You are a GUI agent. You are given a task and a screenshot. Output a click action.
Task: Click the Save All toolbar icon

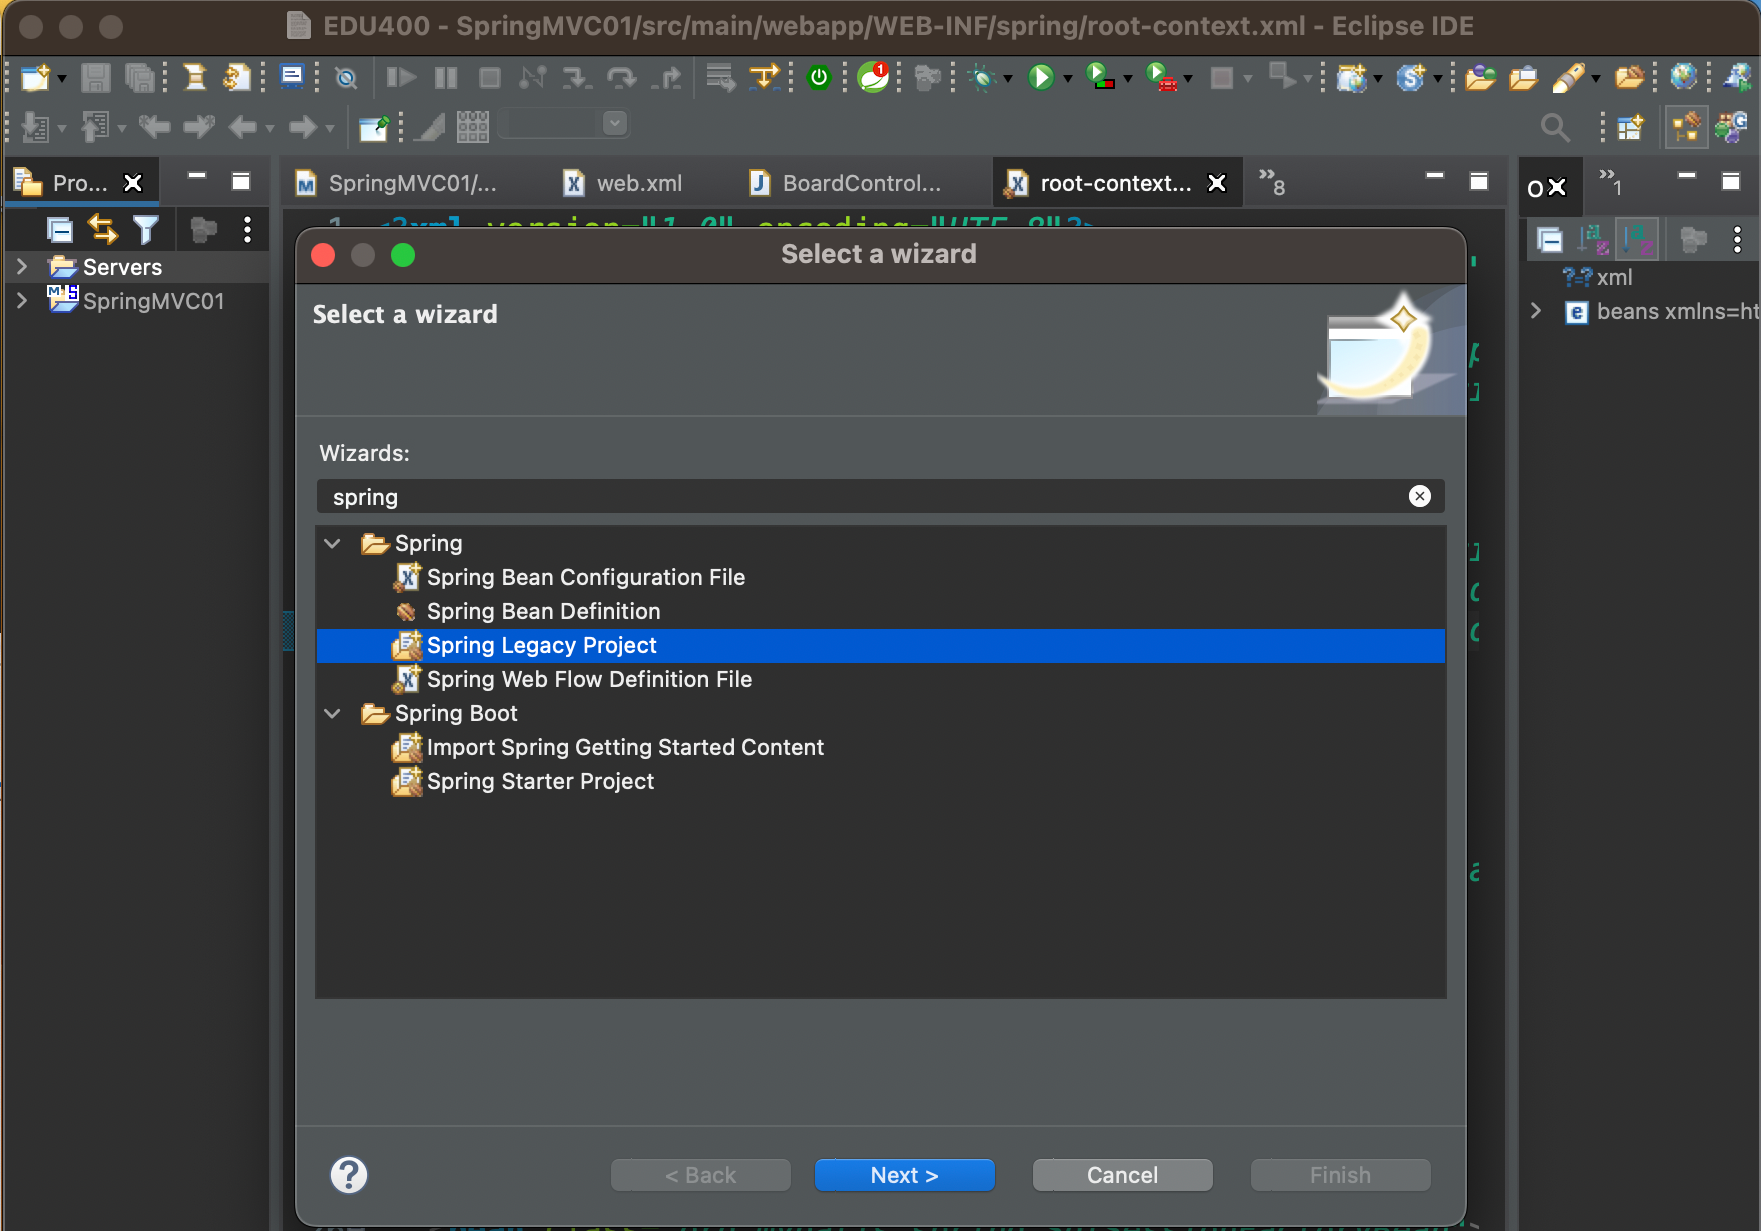(x=140, y=77)
